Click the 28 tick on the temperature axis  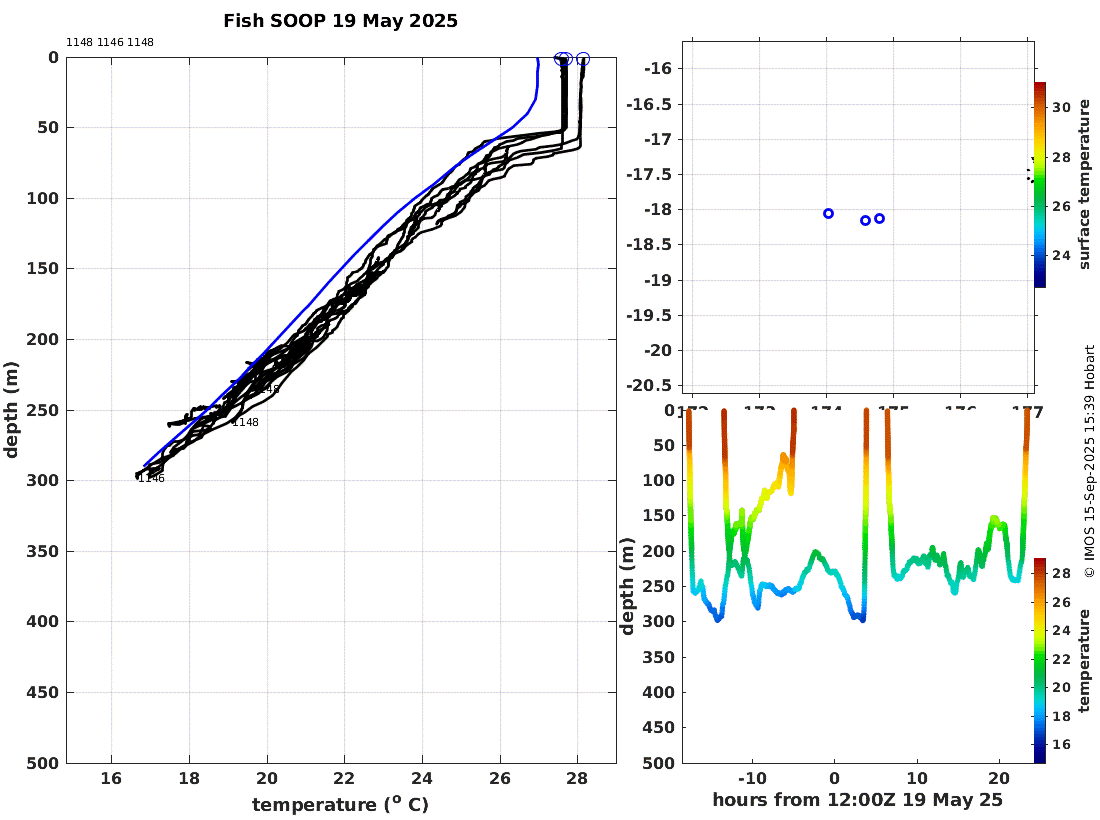click(577, 778)
